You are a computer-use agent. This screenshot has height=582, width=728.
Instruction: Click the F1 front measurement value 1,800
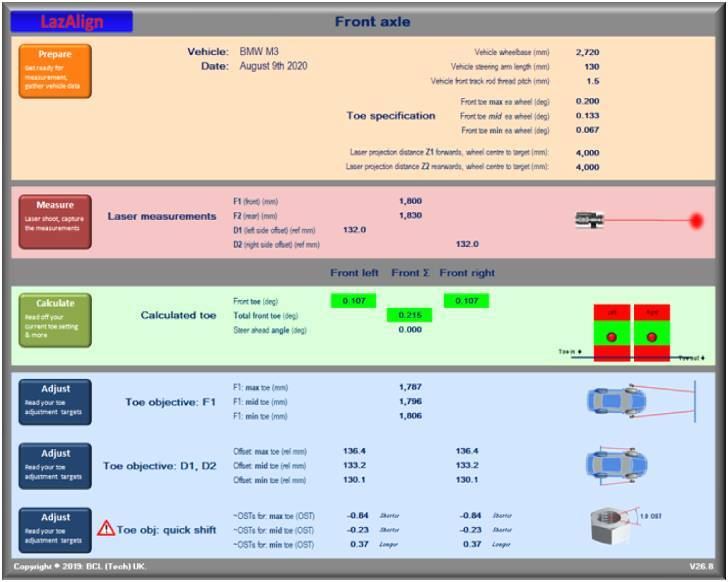pos(410,201)
